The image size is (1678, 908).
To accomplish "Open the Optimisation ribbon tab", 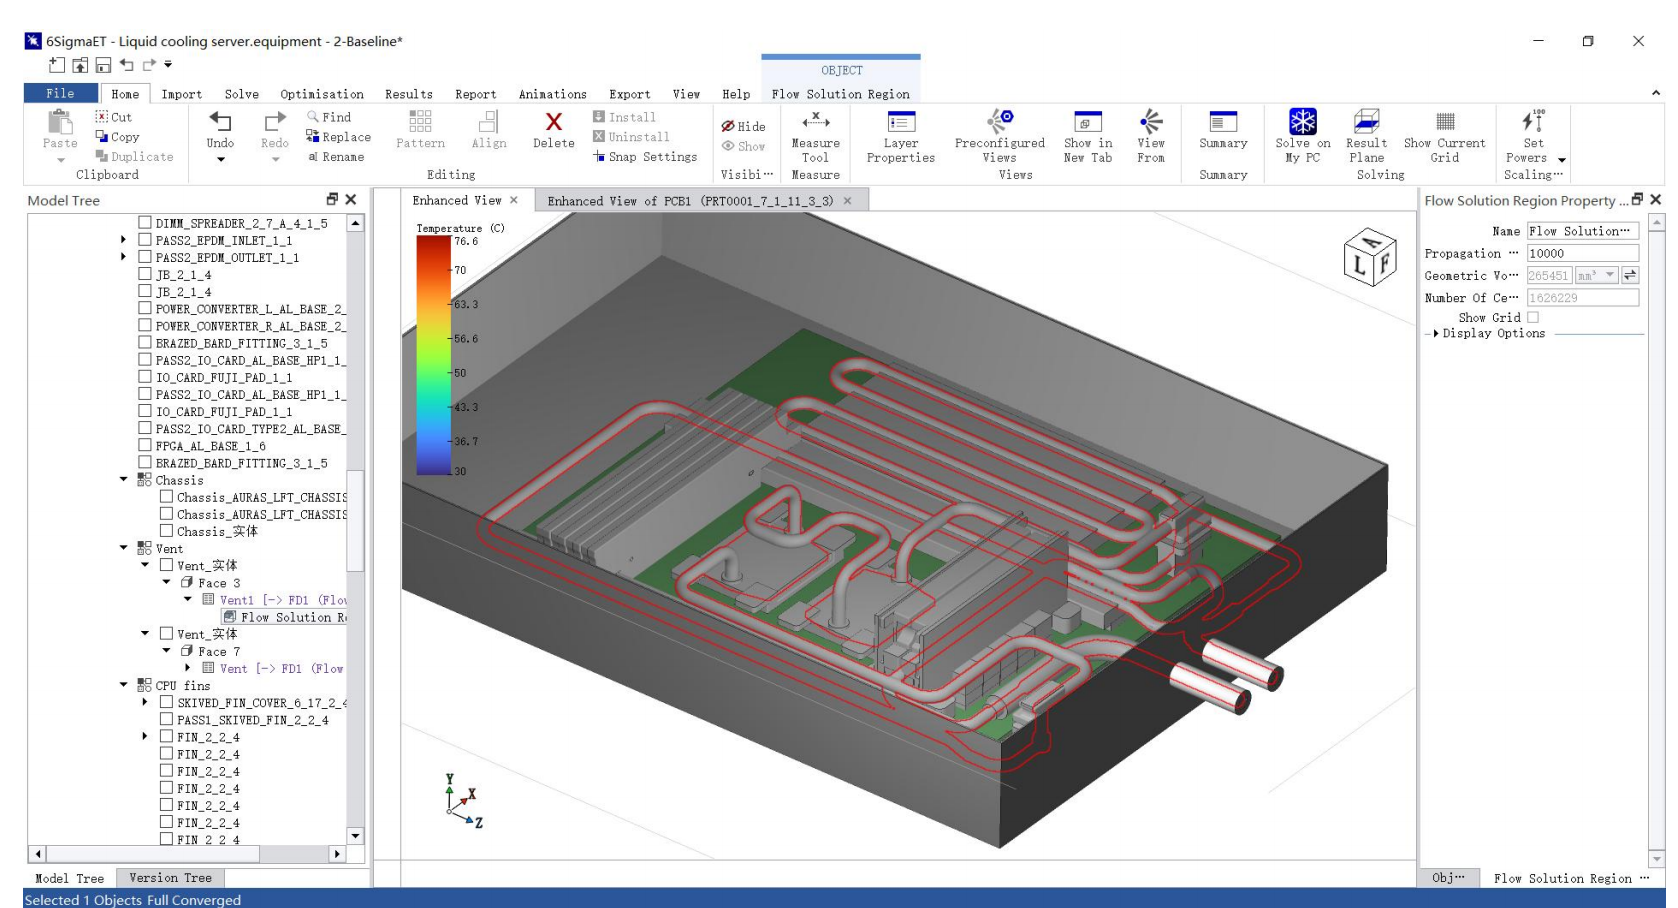I will click(321, 94).
